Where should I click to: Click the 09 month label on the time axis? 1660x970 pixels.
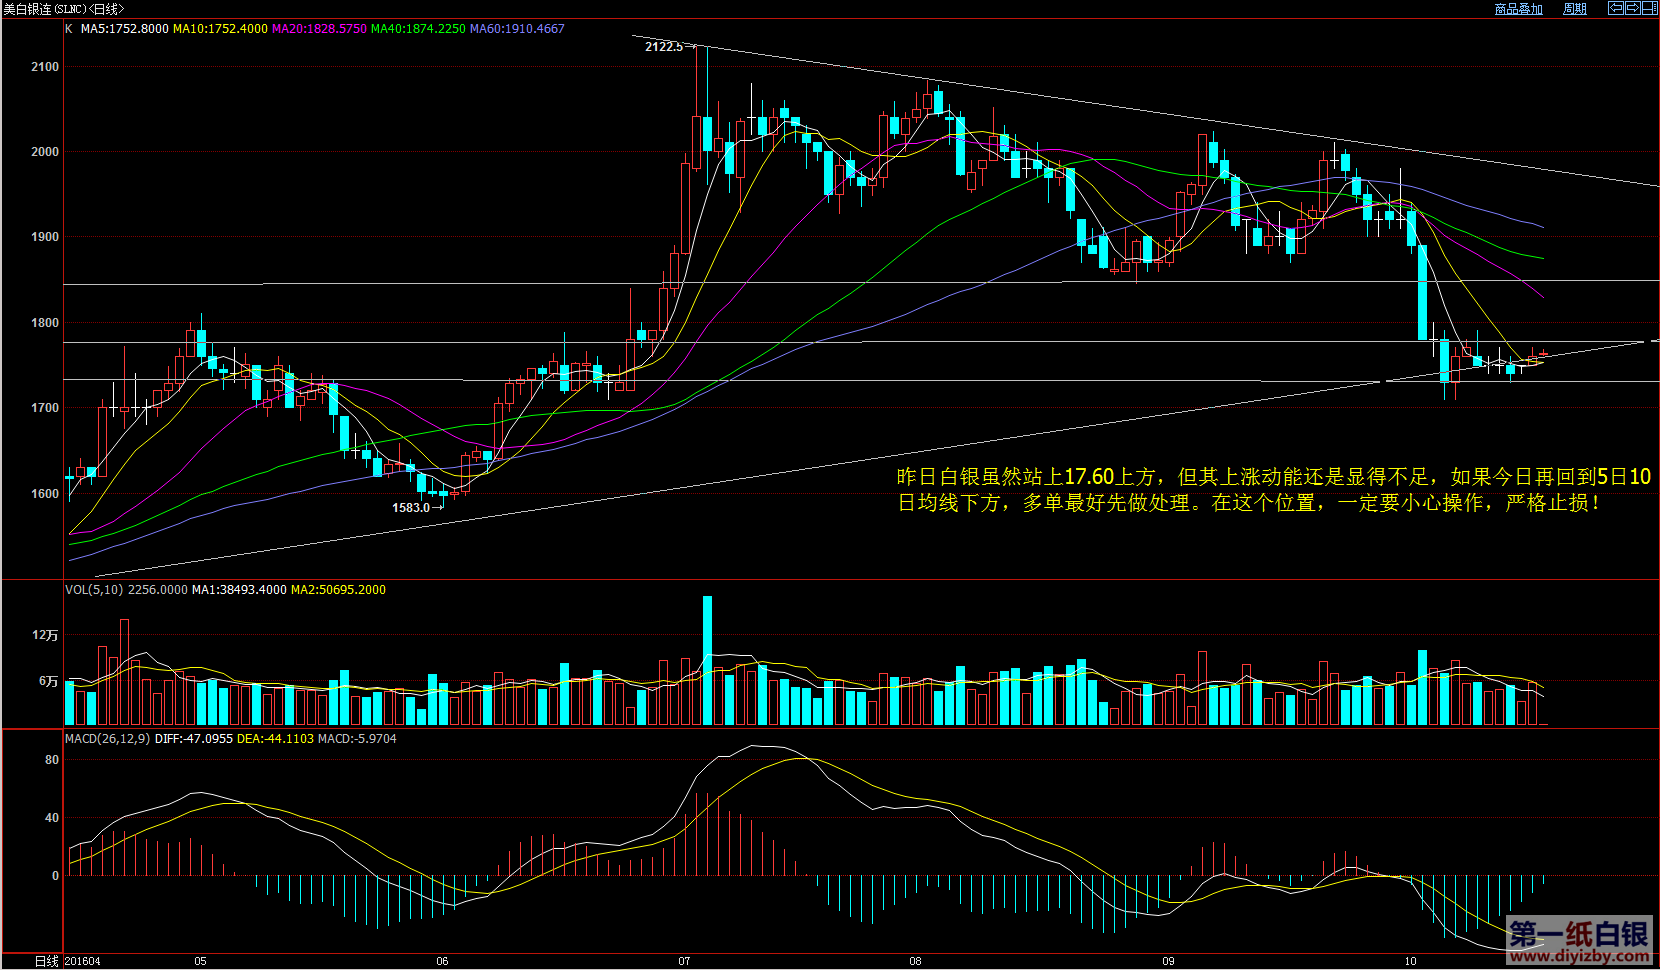[x=1168, y=961]
